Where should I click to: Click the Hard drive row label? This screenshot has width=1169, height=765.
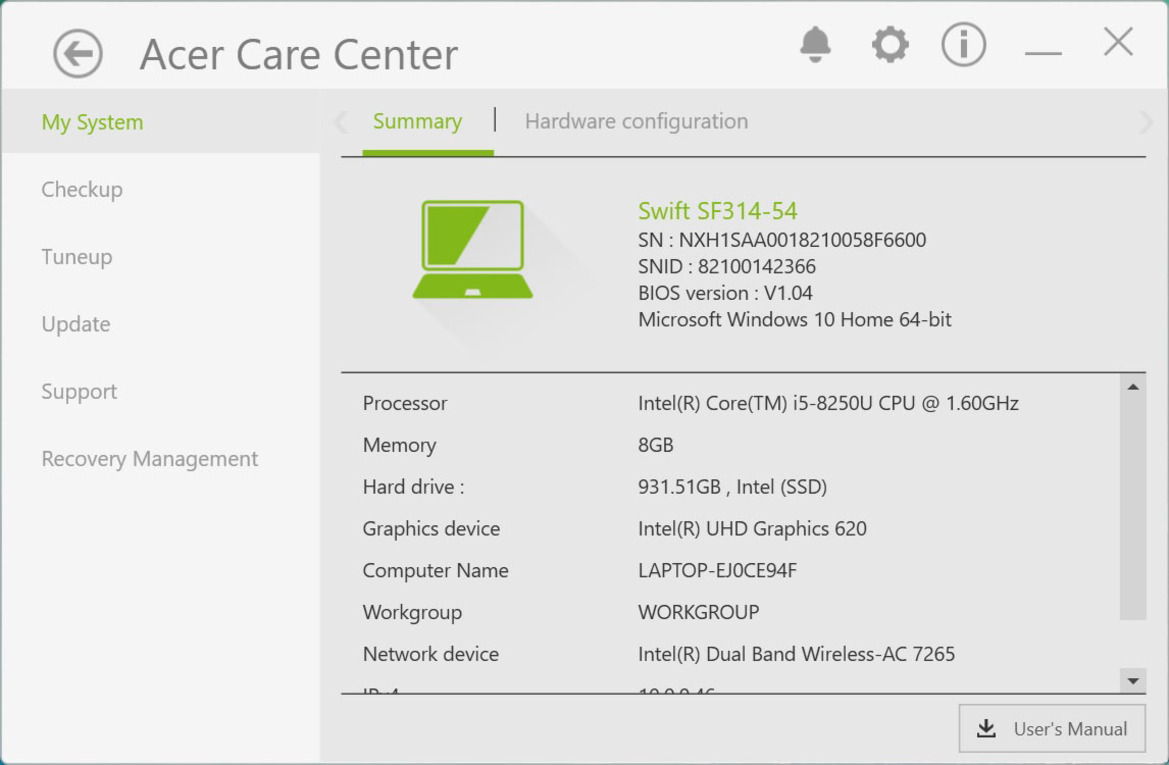[414, 487]
